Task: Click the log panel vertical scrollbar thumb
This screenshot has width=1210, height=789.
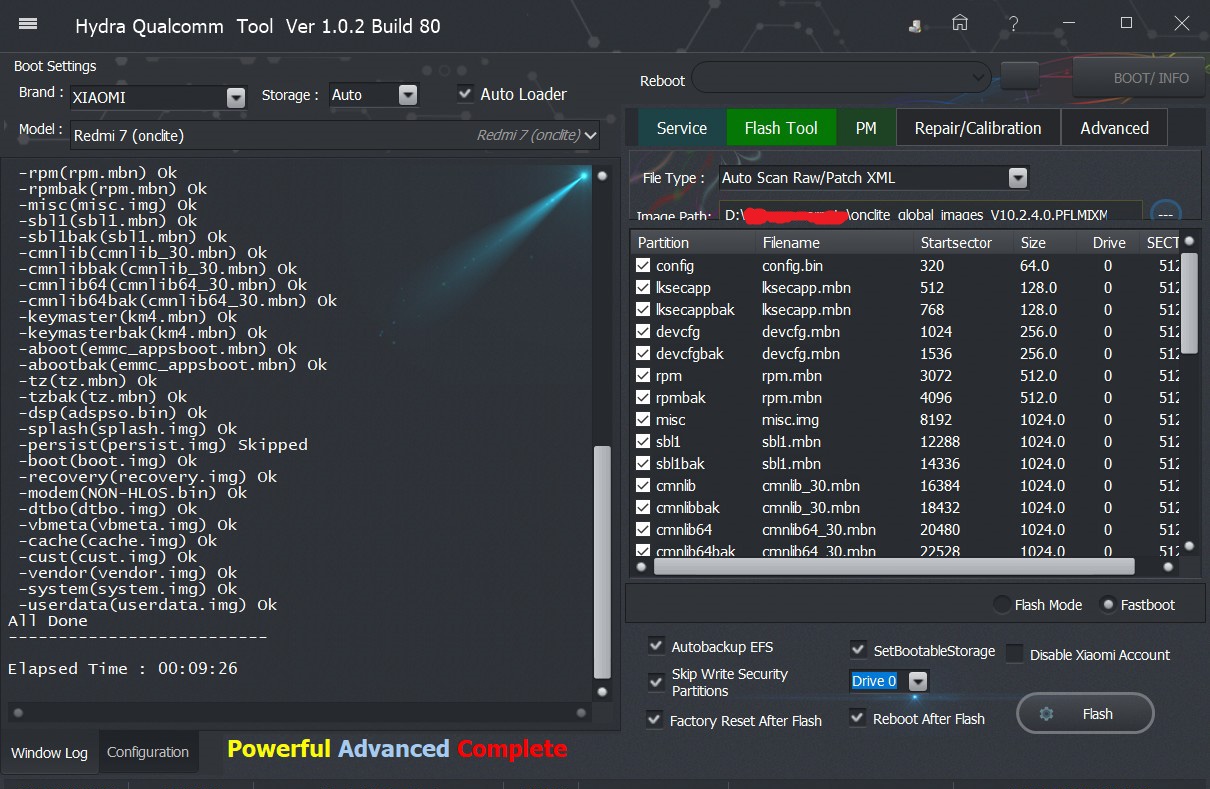Action: [602, 560]
